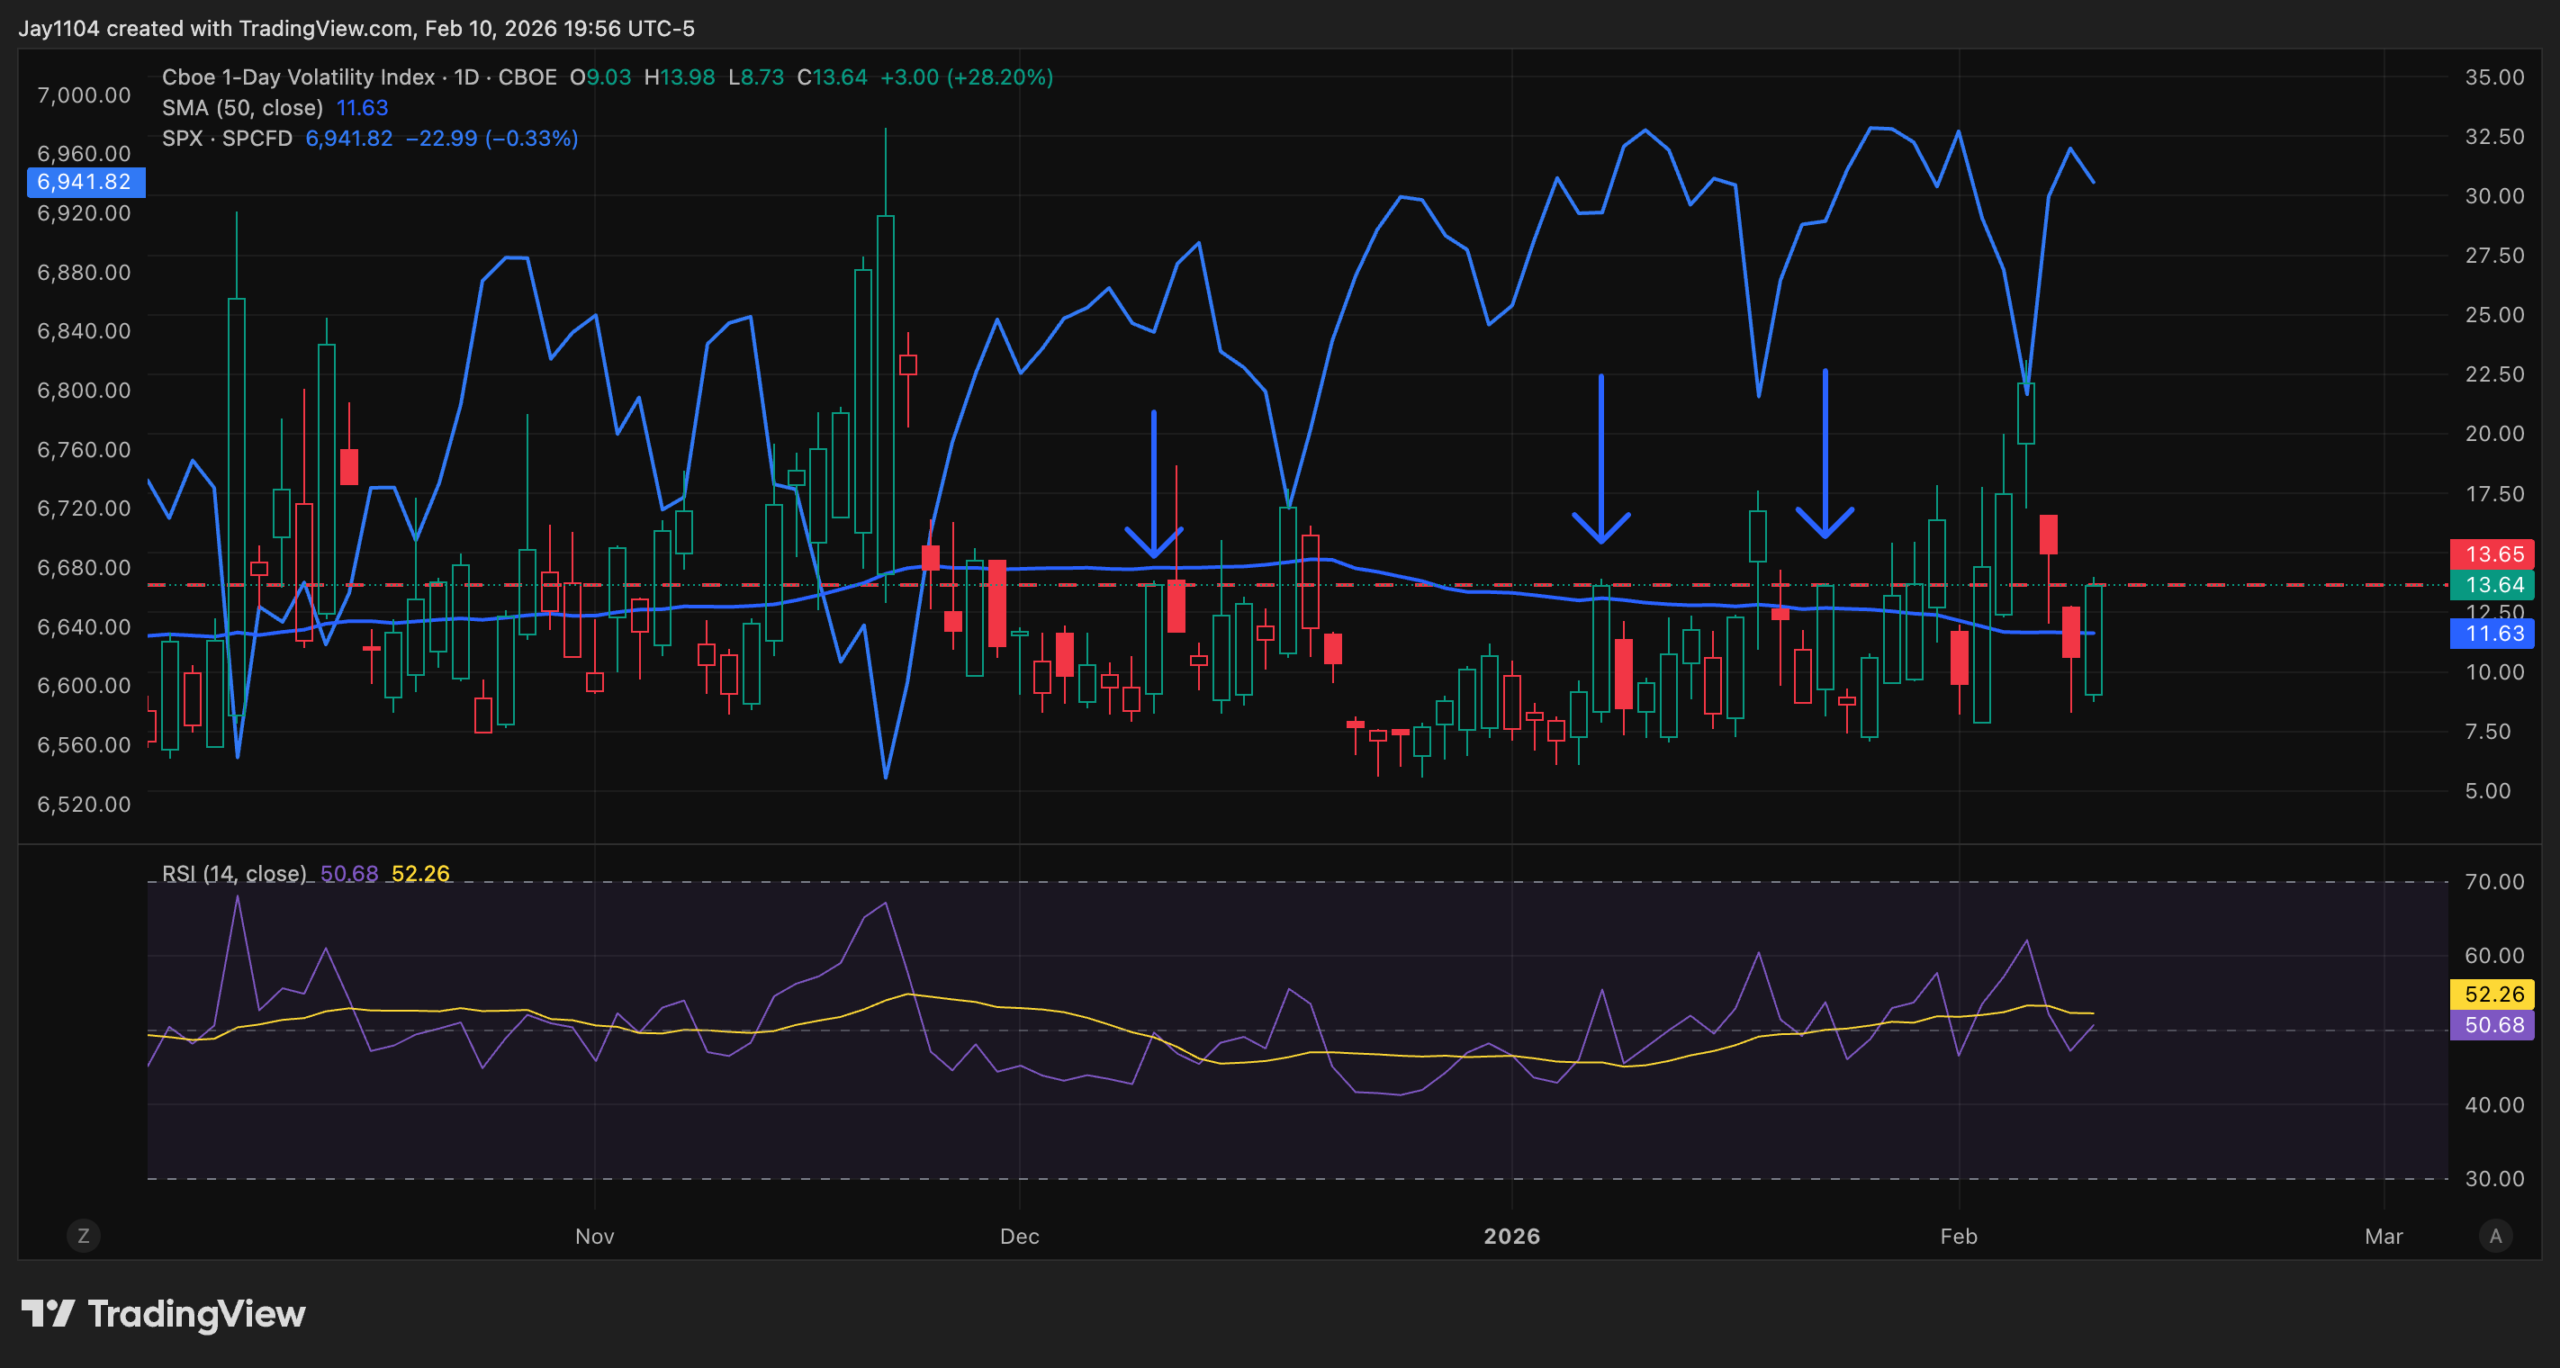
Task: Click the Feb label on time axis
Action: click(1958, 1236)
